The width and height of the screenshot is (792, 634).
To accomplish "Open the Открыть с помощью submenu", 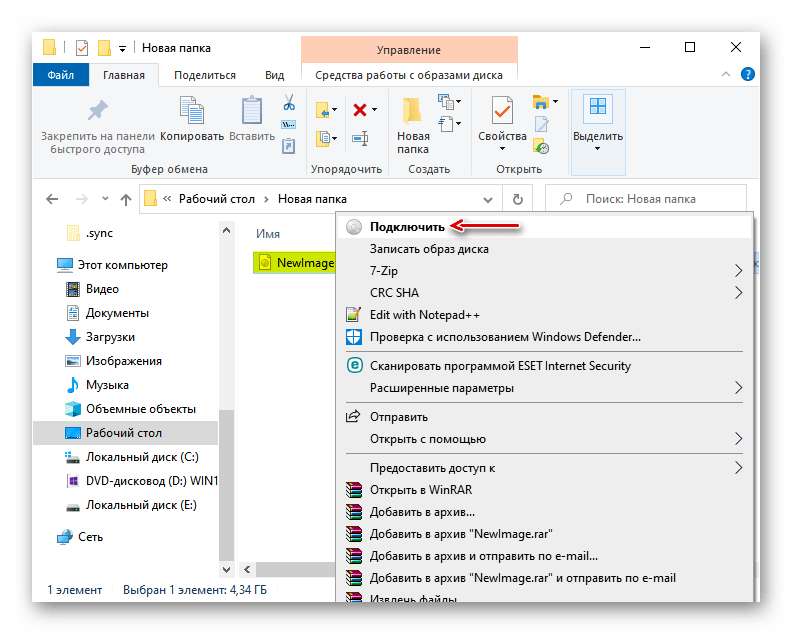I will pyautogui.click(x=544, y=439).
